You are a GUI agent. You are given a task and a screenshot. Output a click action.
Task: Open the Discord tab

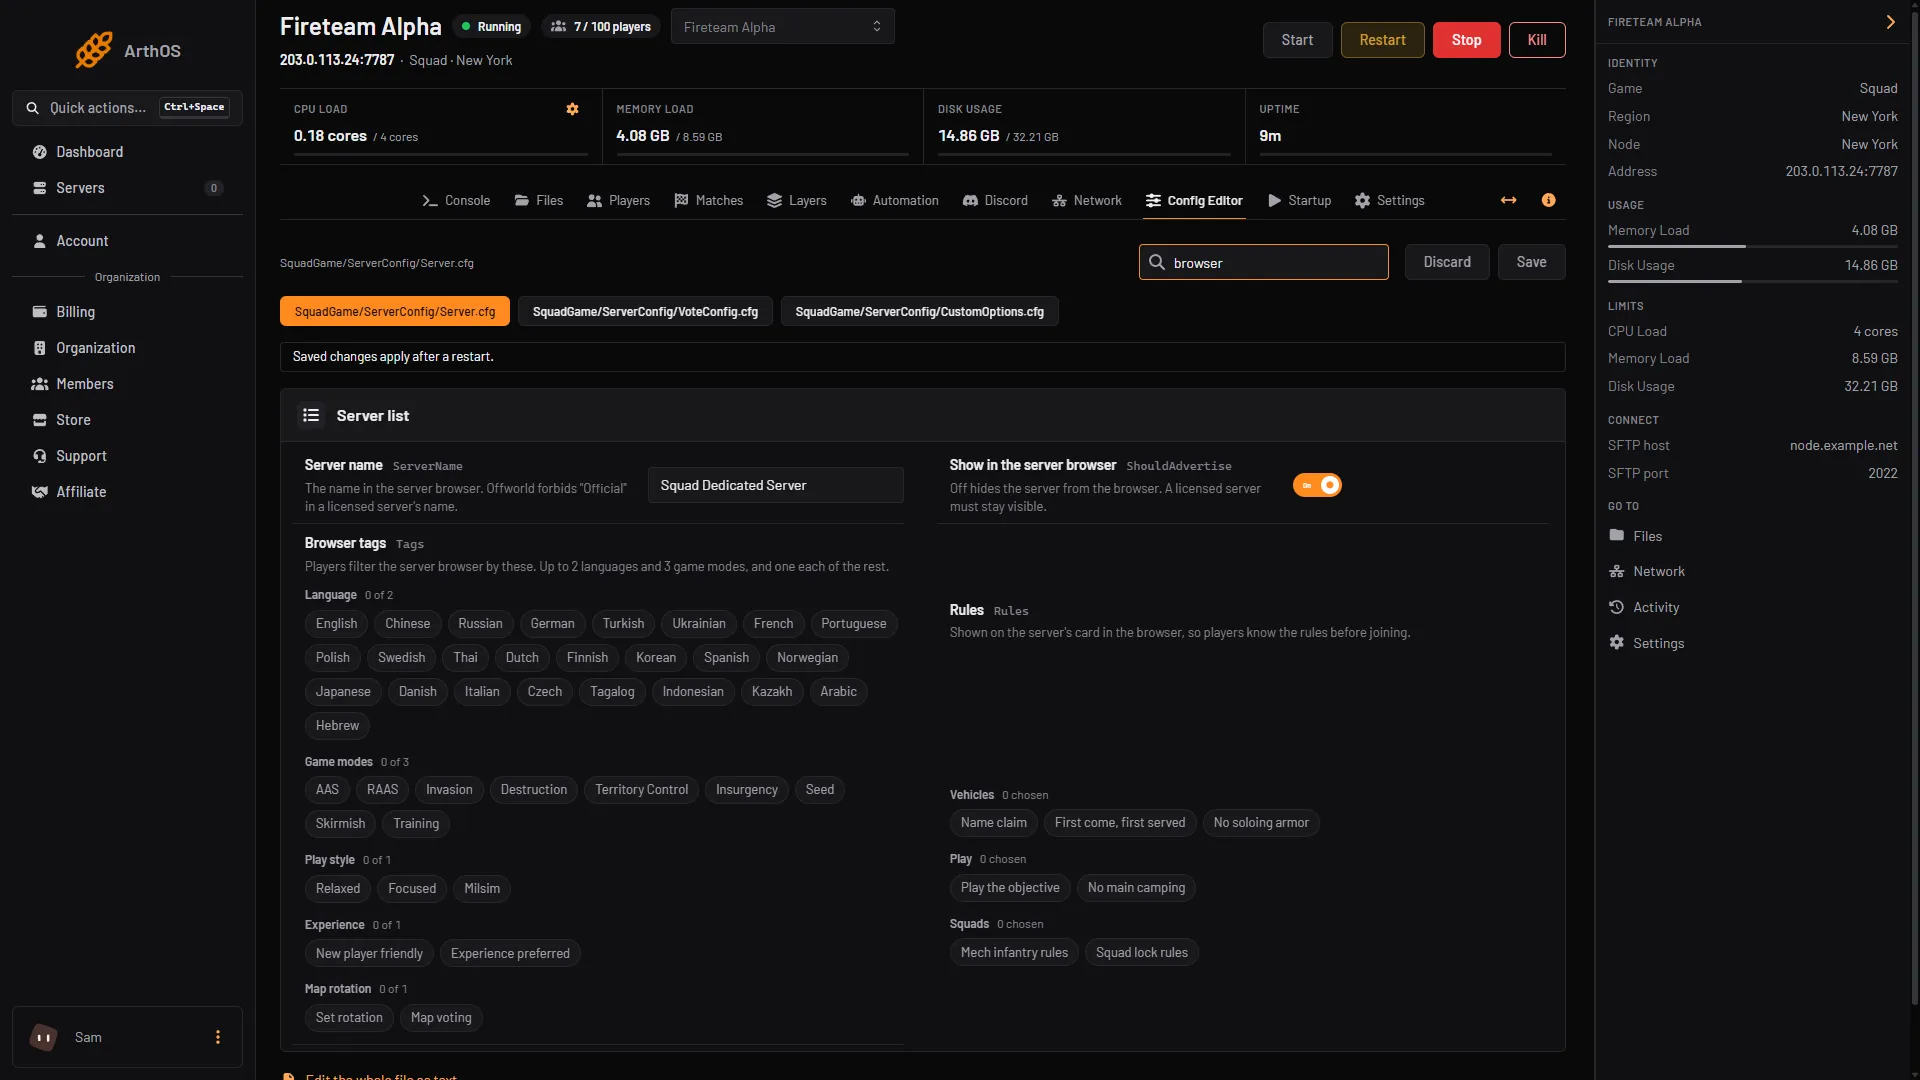(x=995, y=200)
